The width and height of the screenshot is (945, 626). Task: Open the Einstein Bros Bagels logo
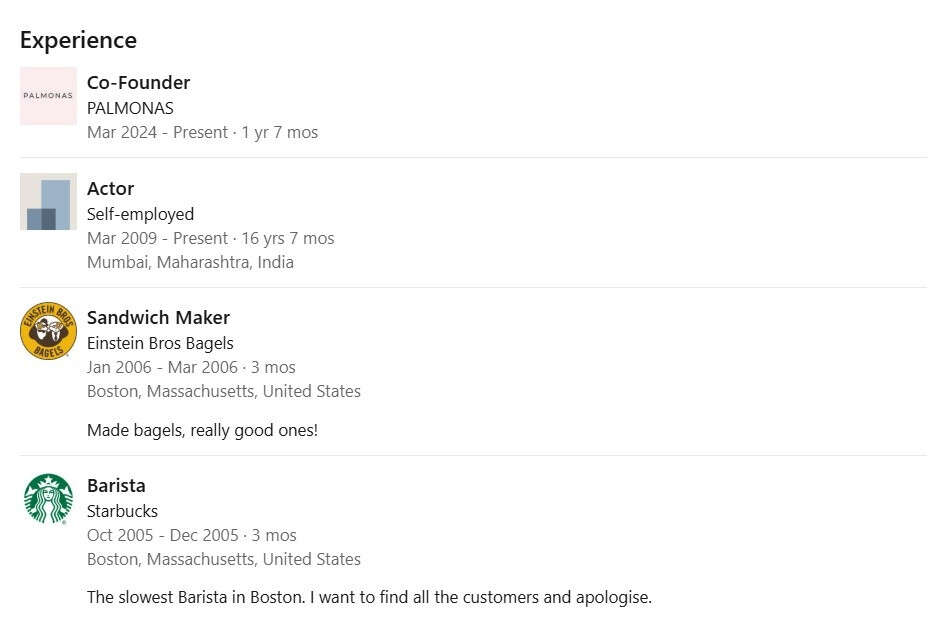[x=48, y=331]
